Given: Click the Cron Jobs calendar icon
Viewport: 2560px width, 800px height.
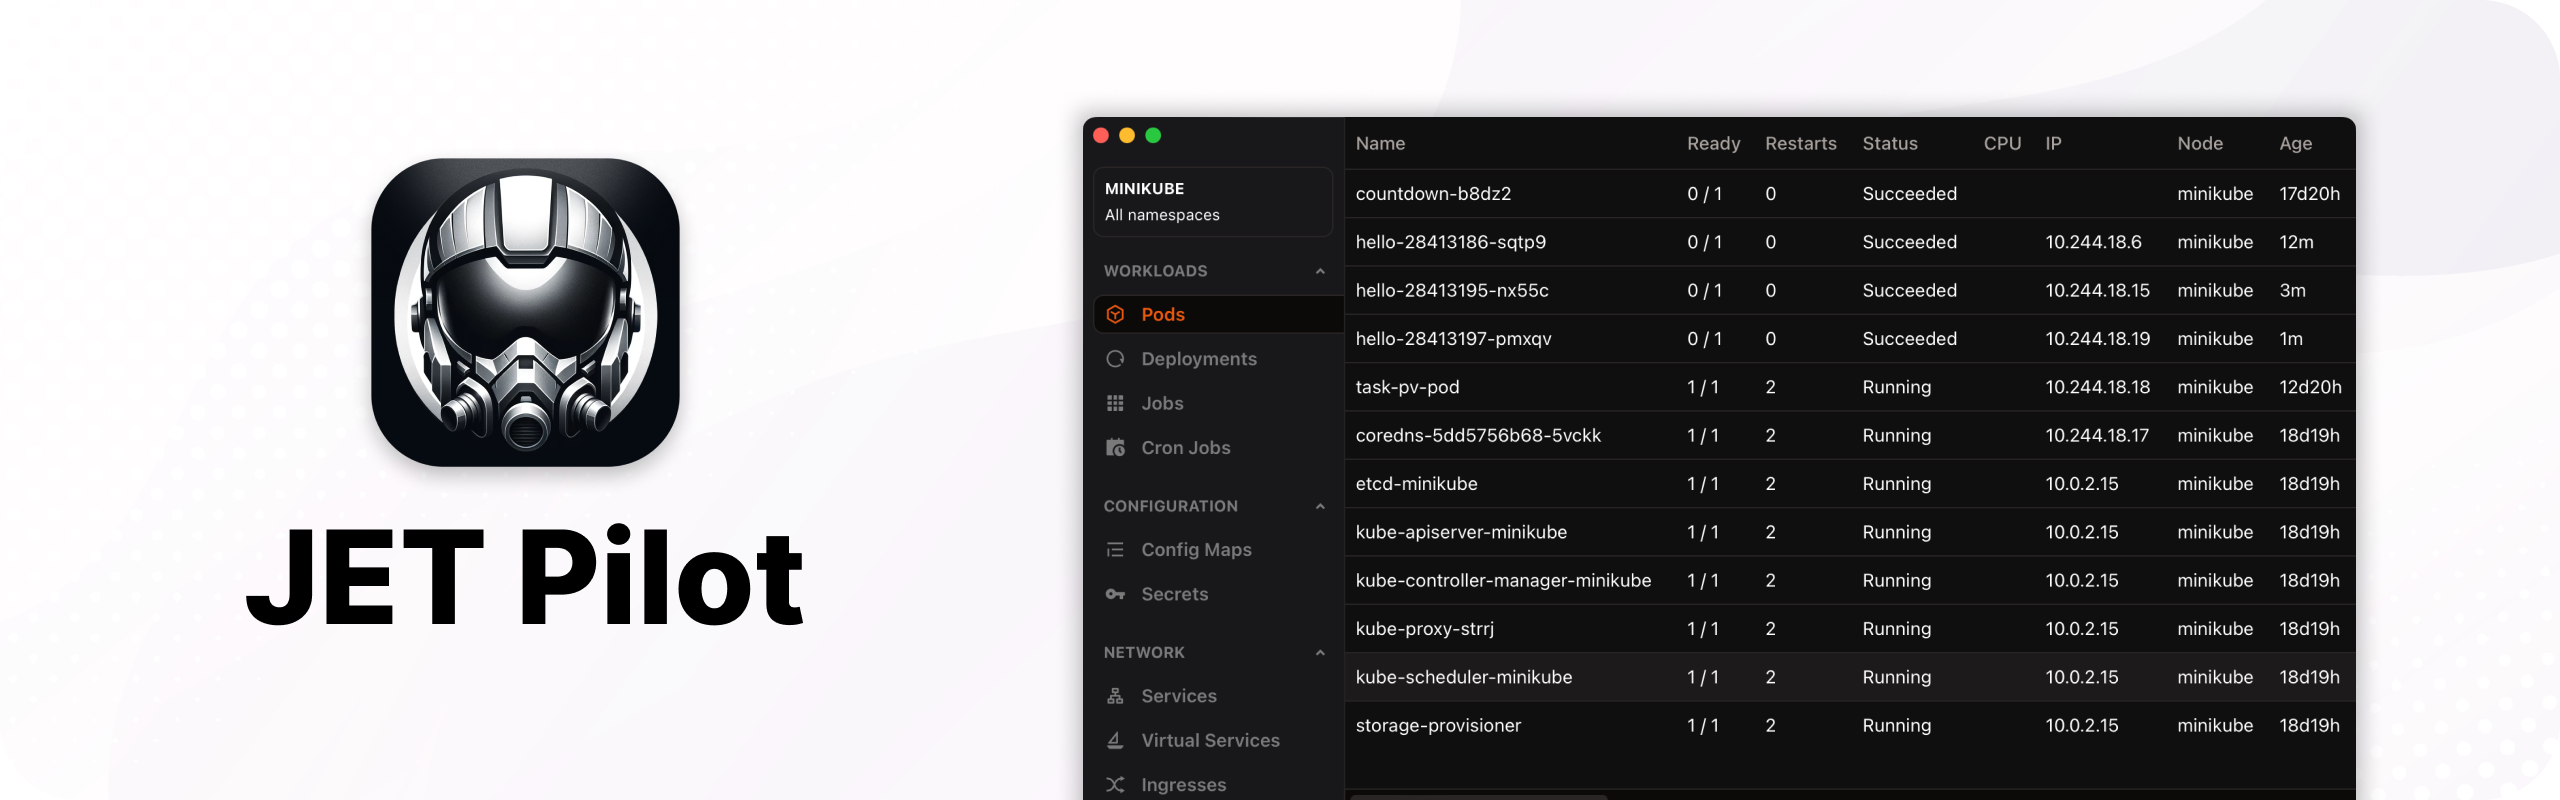Looking at the screenshot, I should (1115, 448).
